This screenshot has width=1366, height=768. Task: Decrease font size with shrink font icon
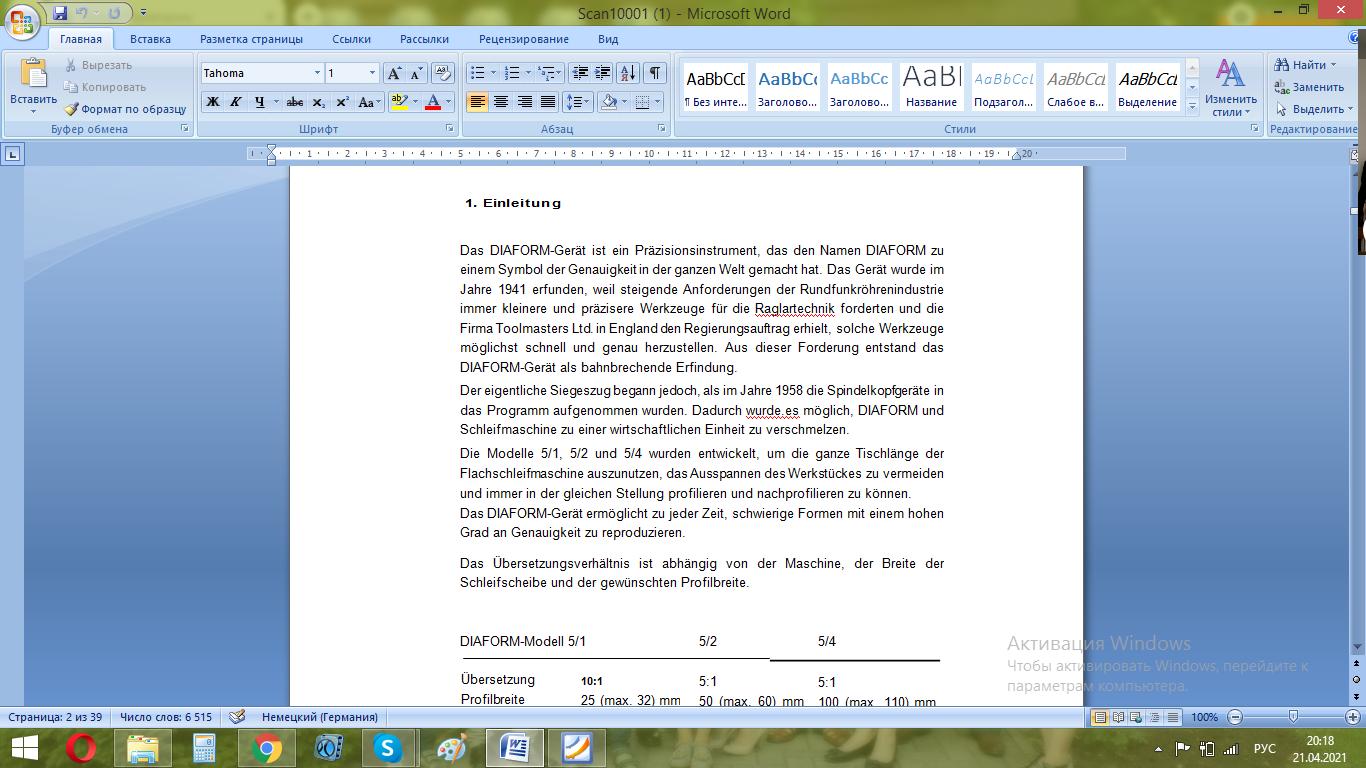pos(417,73)
